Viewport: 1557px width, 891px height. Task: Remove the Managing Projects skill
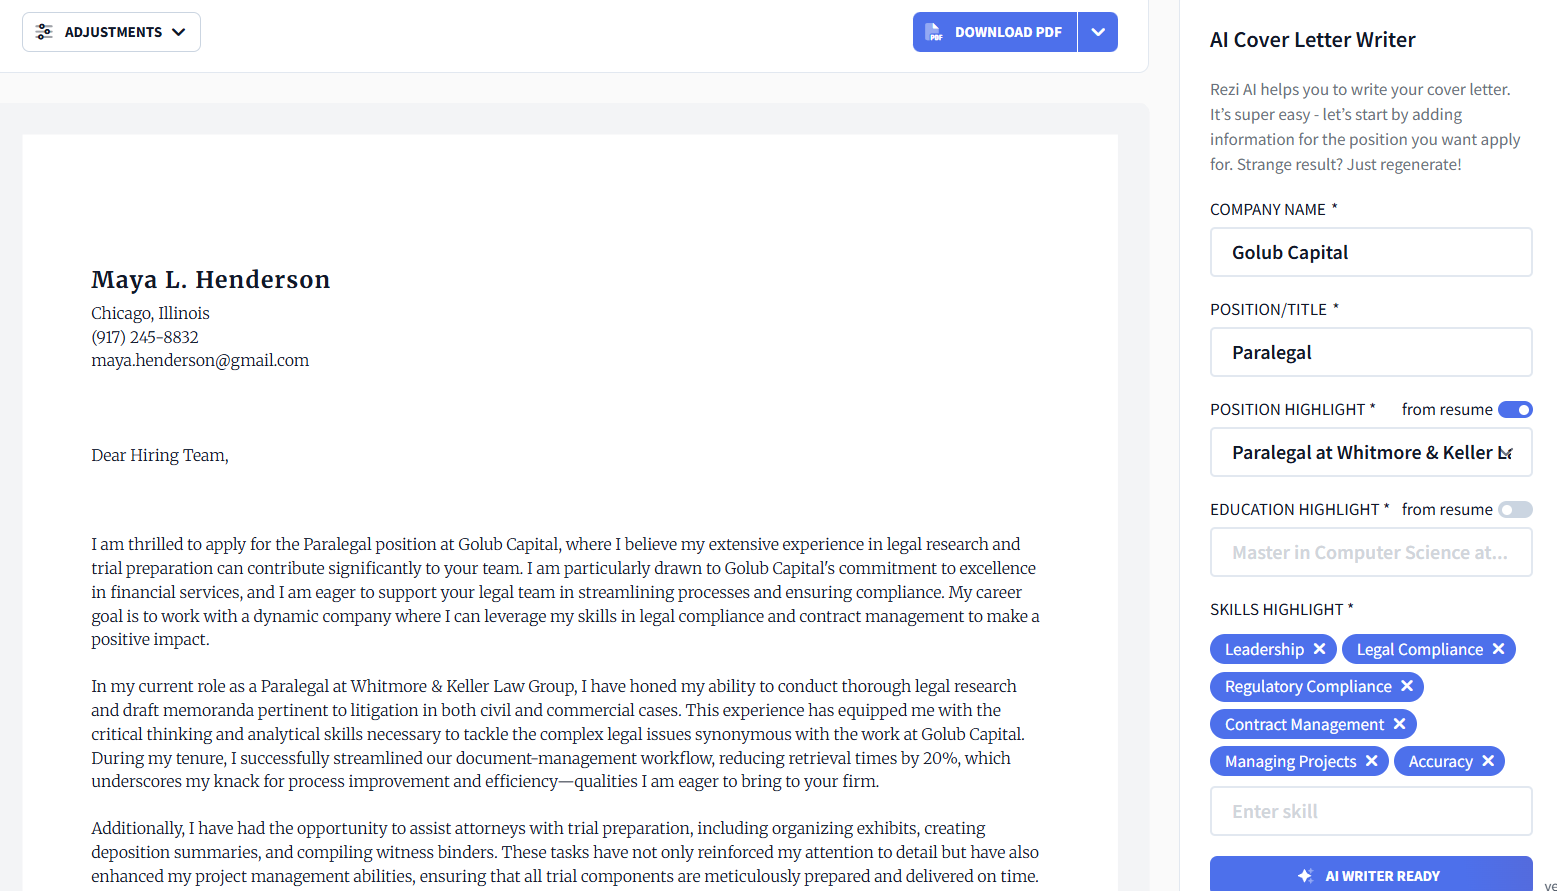[x=1372, y=760]
